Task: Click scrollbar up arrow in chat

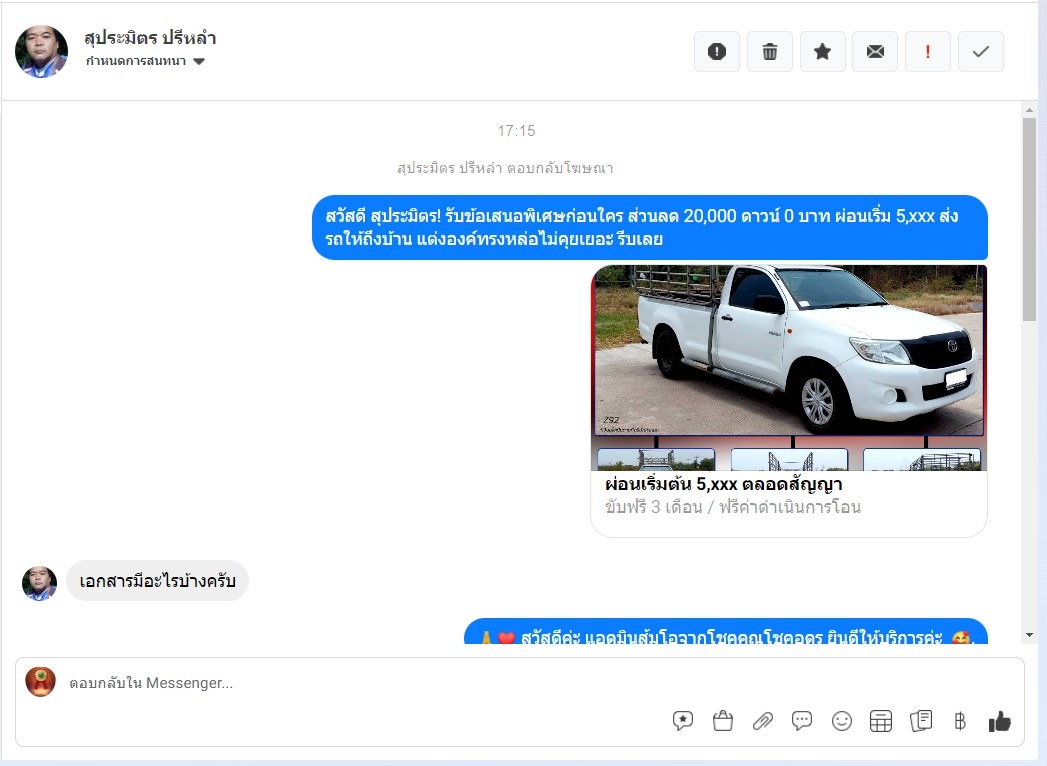Action: (1029, 110)
